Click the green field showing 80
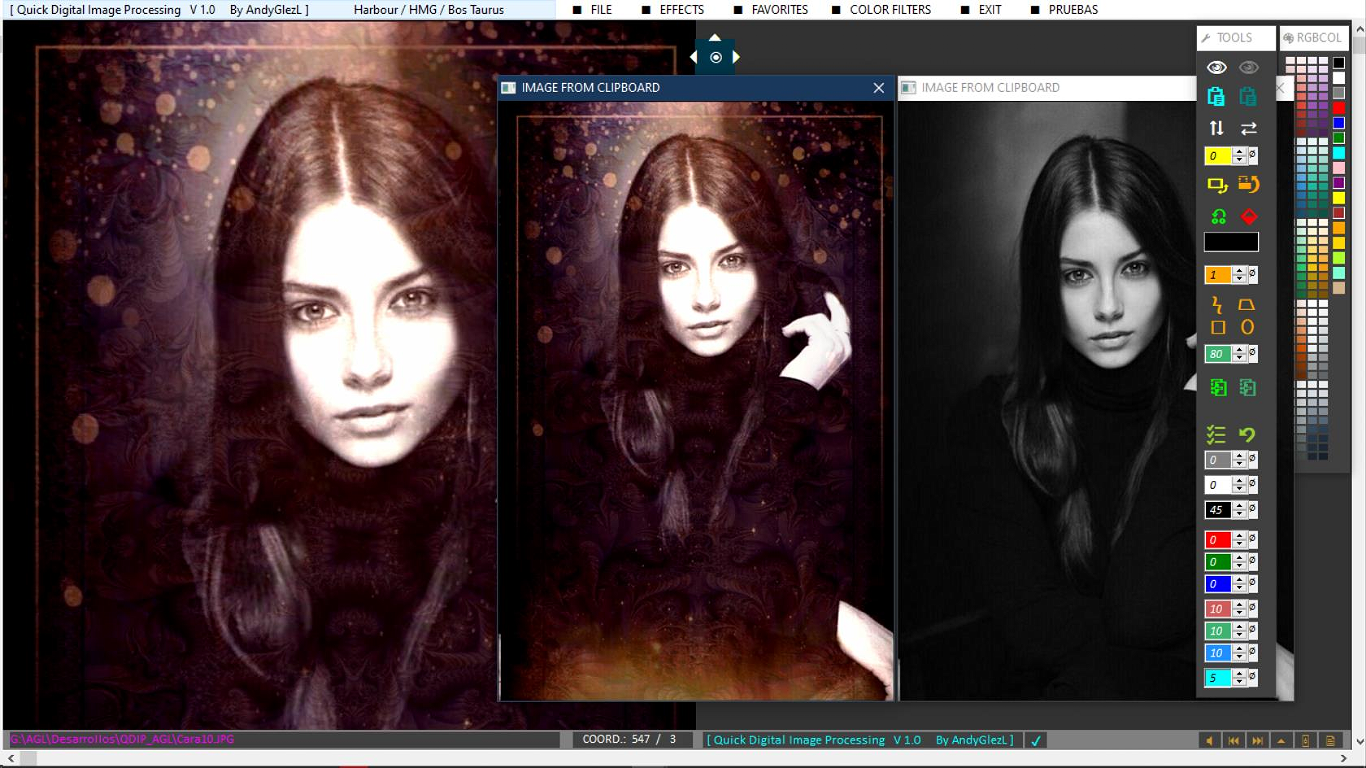This screenshot has height=768, width=1366. 1217,354
